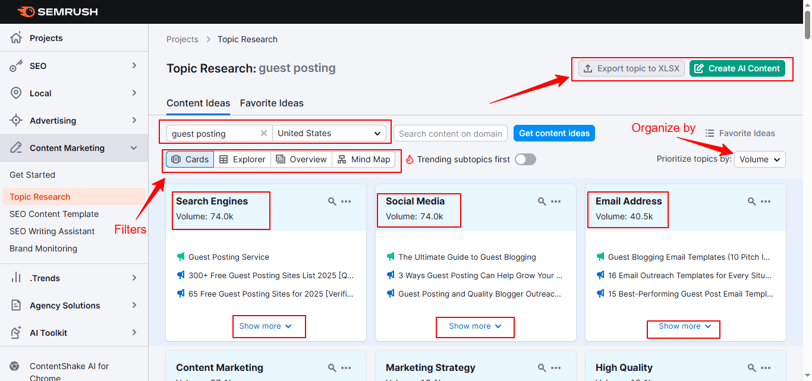Toggle Trending subtopics first switch

[525, 159]
